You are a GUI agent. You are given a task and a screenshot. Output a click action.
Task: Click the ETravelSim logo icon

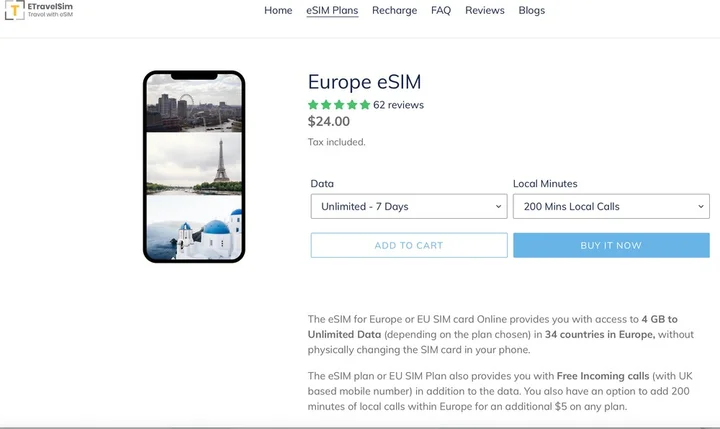(x=15, y=11)
